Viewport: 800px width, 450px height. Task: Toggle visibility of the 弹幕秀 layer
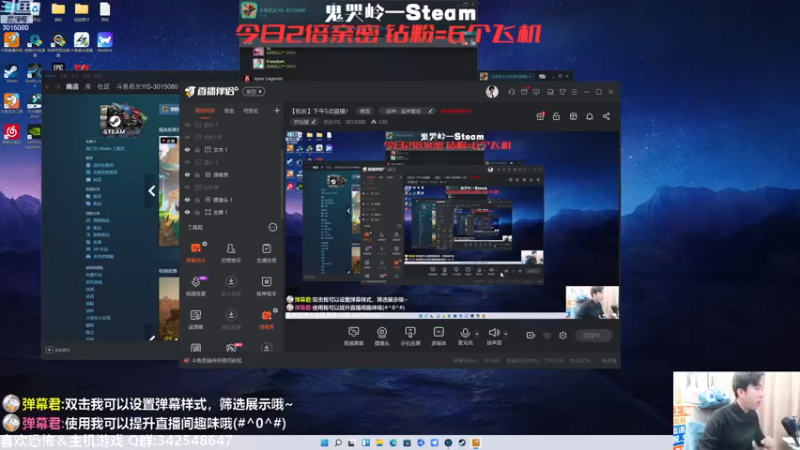[x=187, y=175]
